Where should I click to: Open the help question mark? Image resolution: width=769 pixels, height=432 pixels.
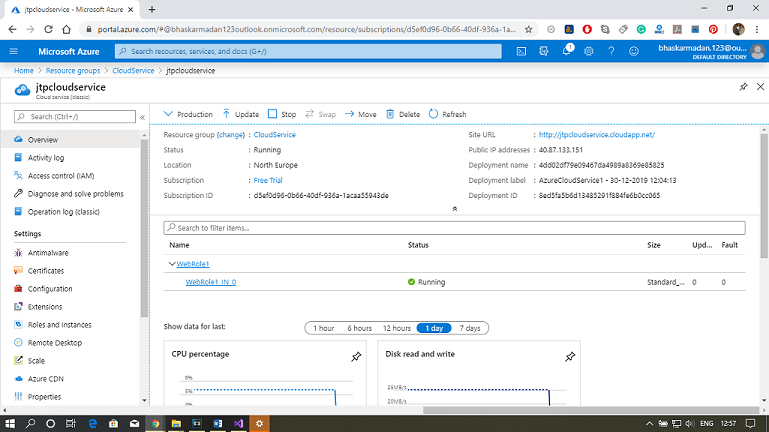[611, 51]
